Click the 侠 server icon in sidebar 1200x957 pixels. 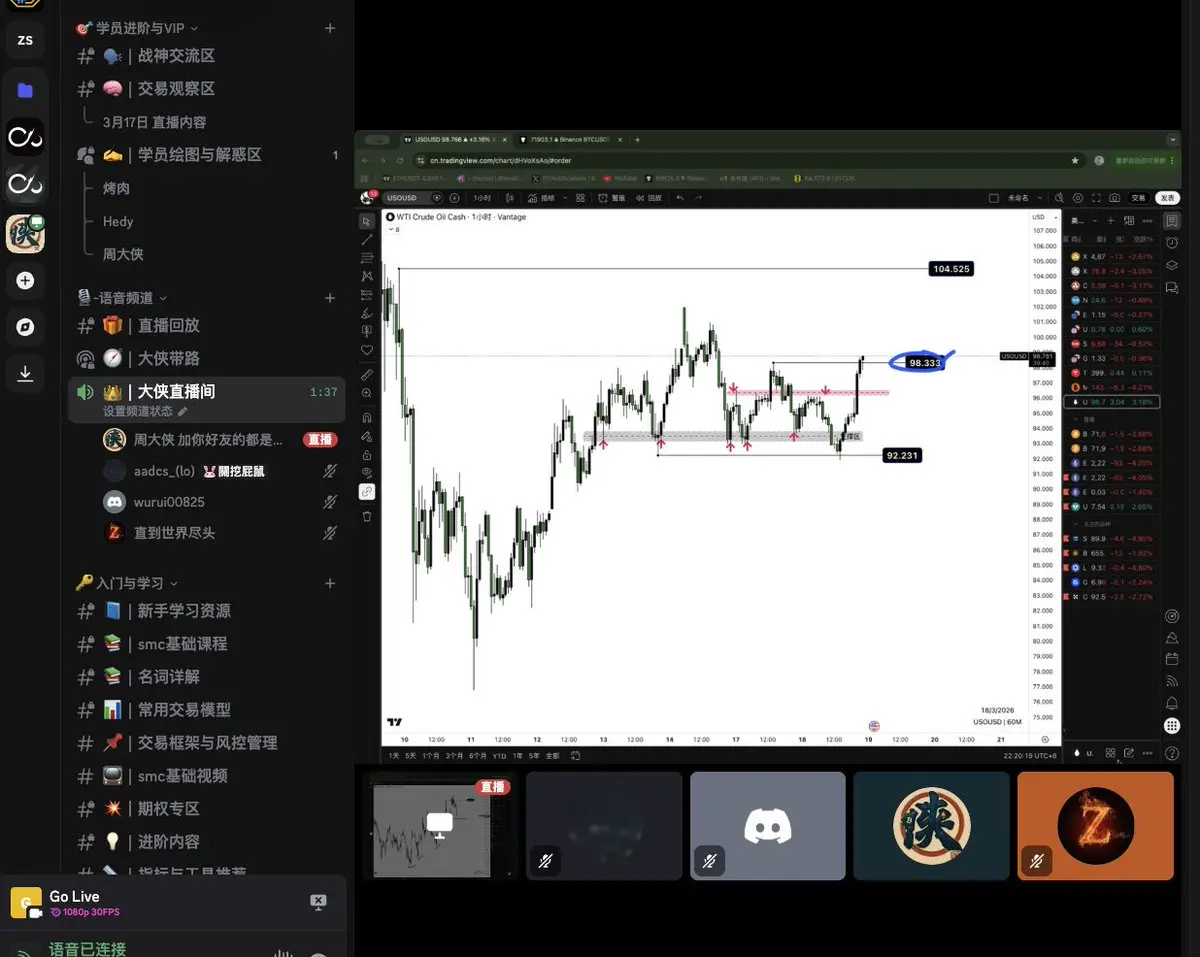(x=25, y=233)
